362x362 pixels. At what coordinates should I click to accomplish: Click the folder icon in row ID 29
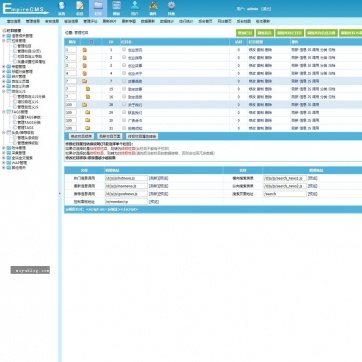[88, 112]
